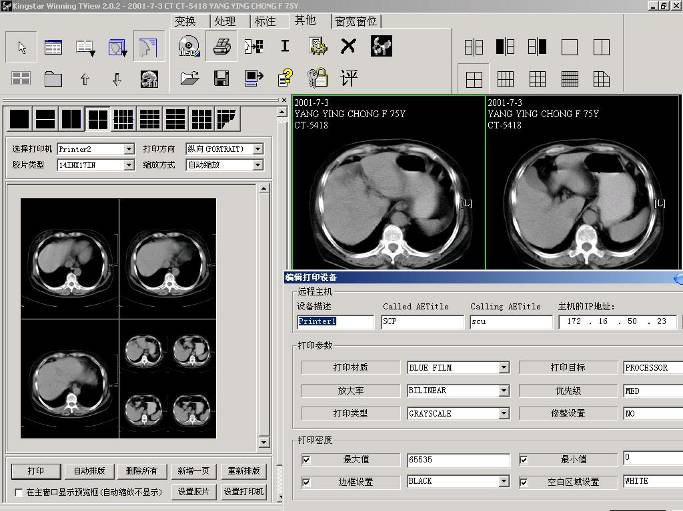Select the two-row film layout

[x=45, y=119]
